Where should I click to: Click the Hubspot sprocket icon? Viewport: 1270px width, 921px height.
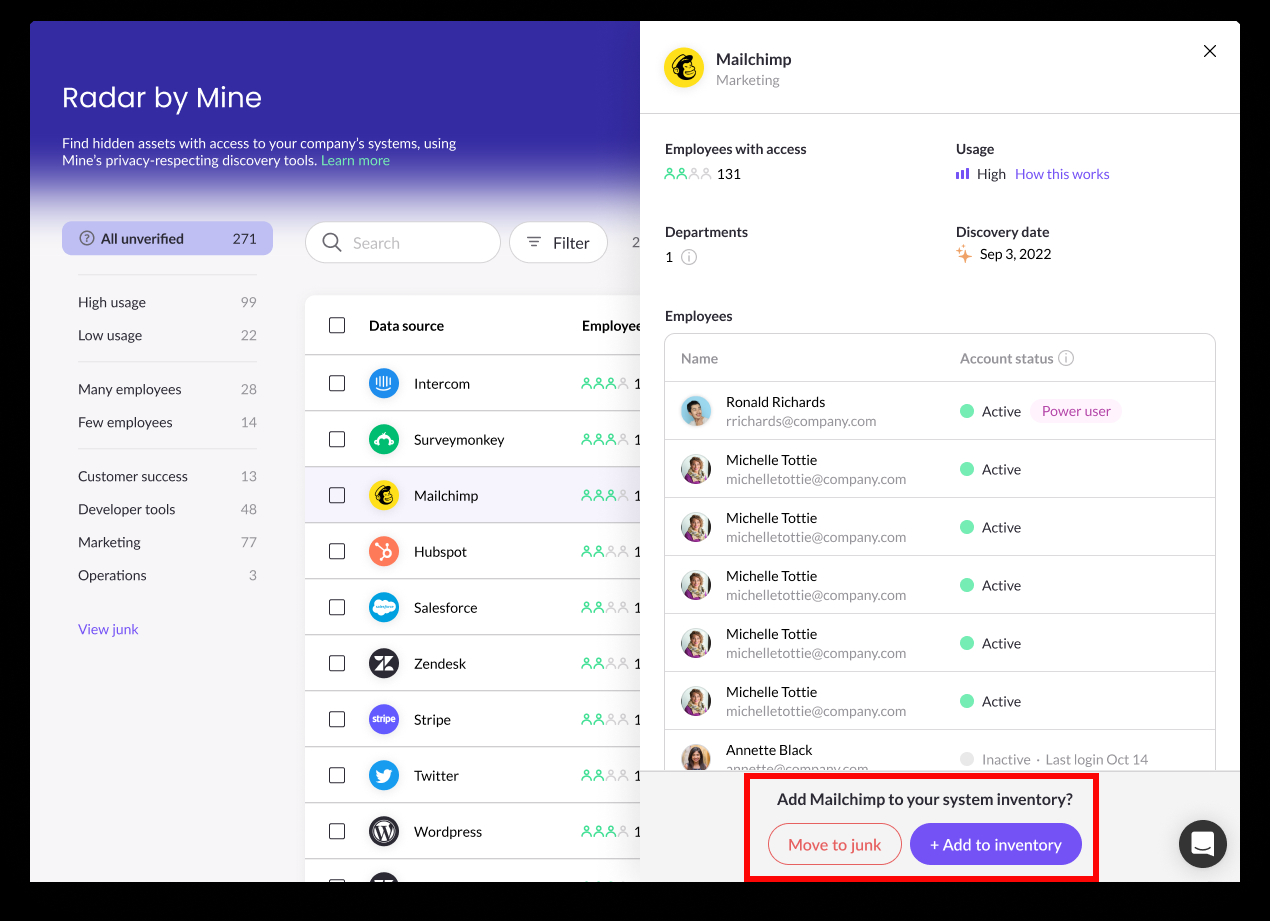(383, 551)
